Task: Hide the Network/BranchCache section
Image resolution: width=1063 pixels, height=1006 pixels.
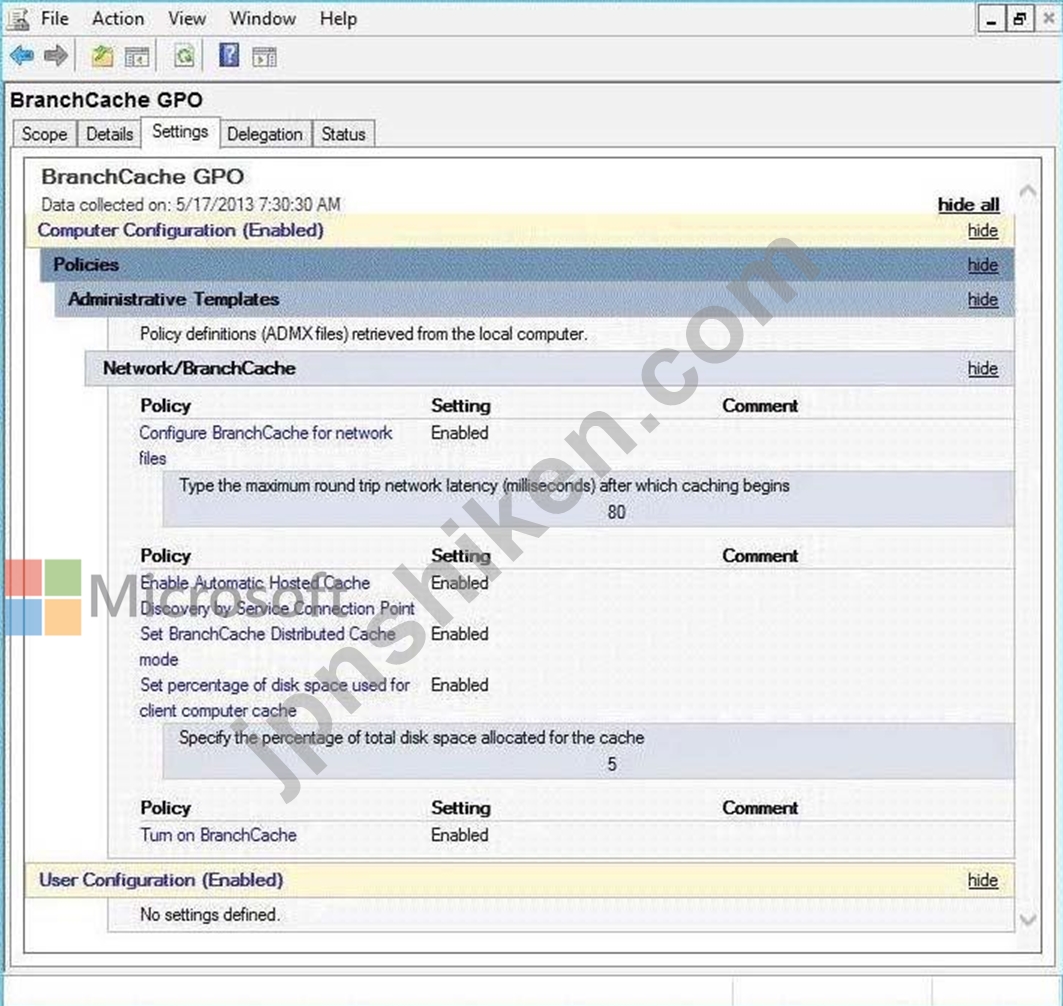Action: click(x=983, y=369)
